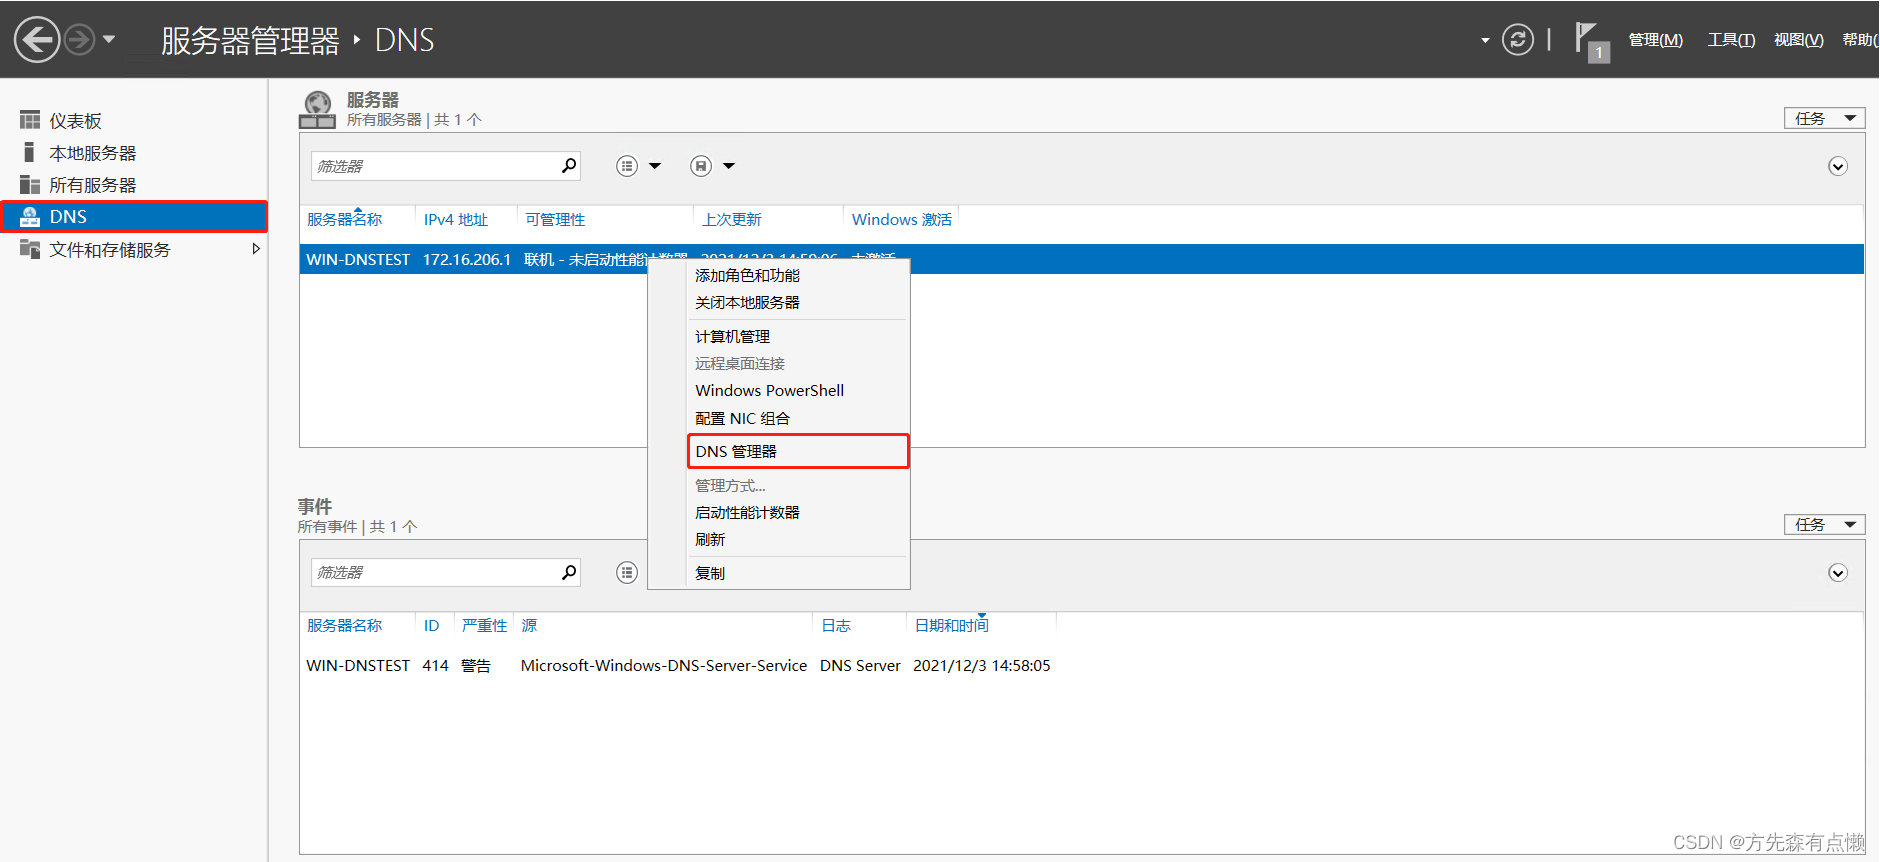Click the servers save query icon
This screenshot has width=1880, height=862.
701,166
